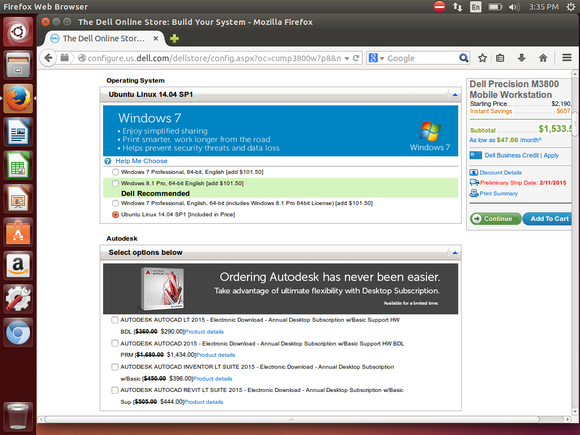Open the downloads arrow in toolbar
The image size is (580, 435).
click(522, 58)
